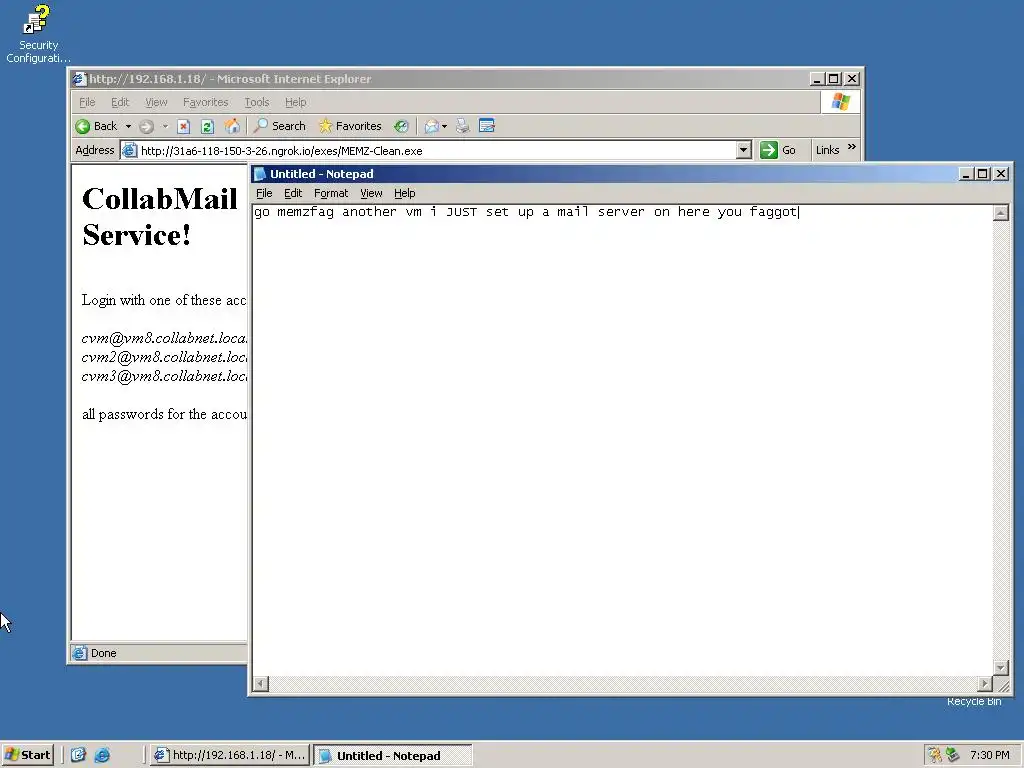This screenshot has height=768, width=1024.
Task: Click the cvm3@vm8.collabnet email text
Action: click(165, 376)
